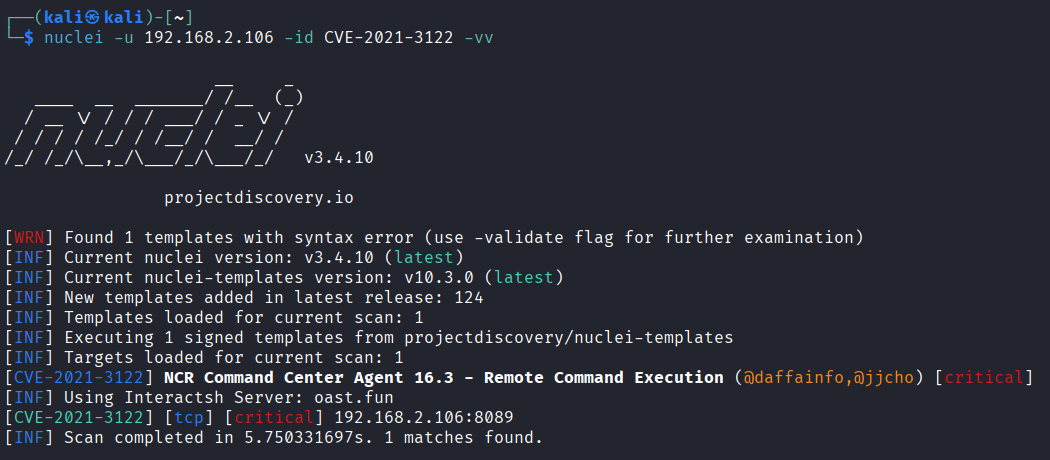
Task: Click the @daffainfo author name
Action: 787,377
